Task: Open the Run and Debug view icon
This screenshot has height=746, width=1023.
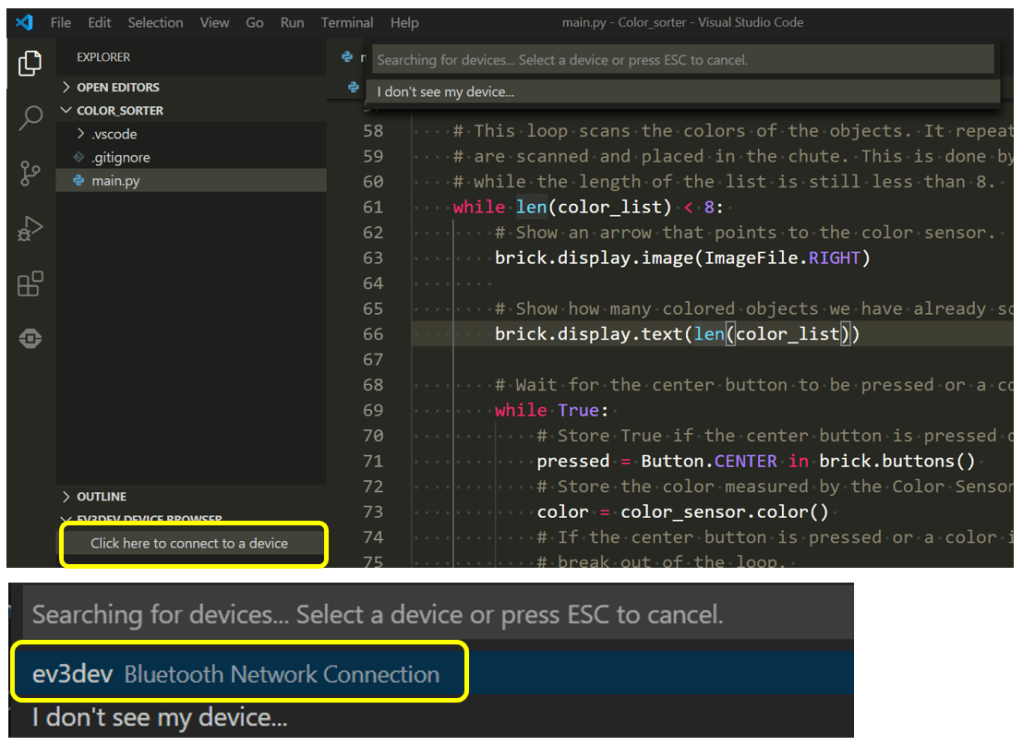Action: (x=30, y=229)
